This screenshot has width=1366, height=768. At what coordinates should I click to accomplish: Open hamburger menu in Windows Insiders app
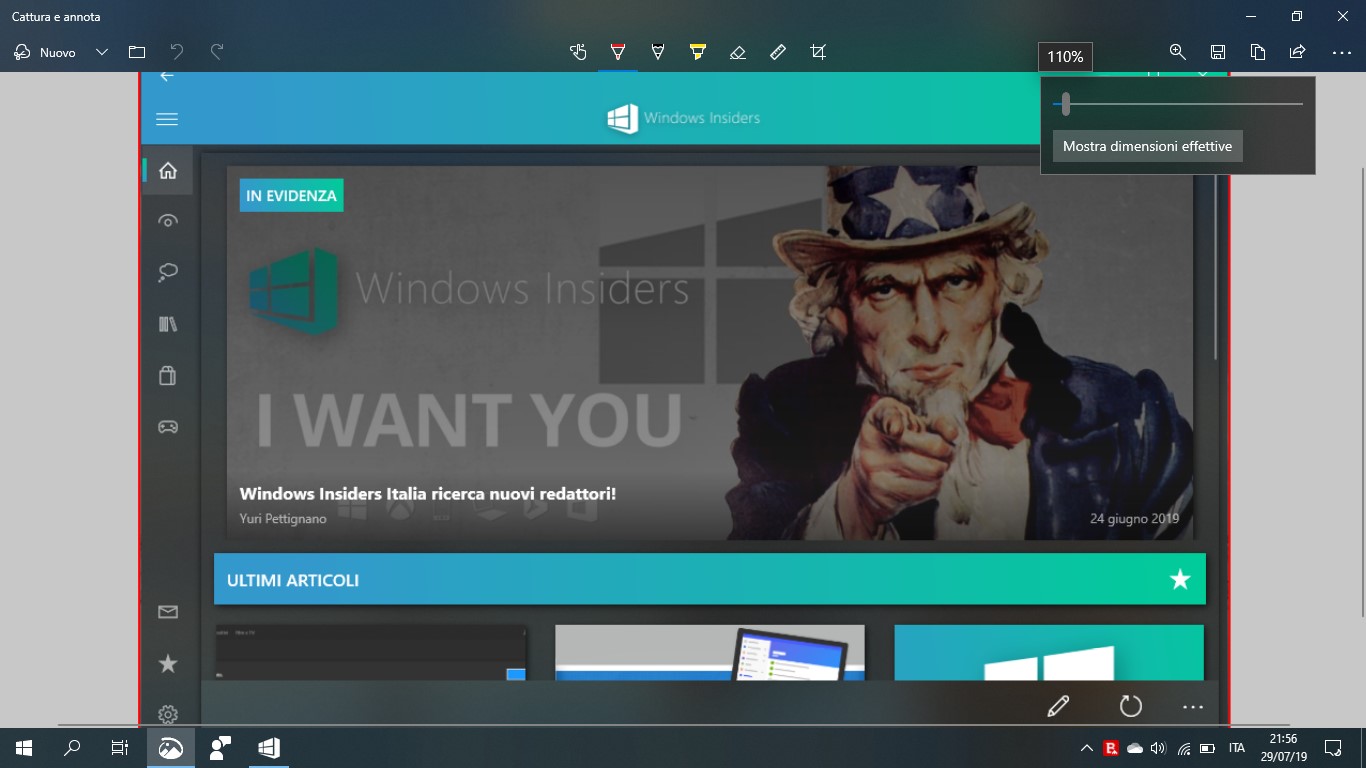point(167,119)
